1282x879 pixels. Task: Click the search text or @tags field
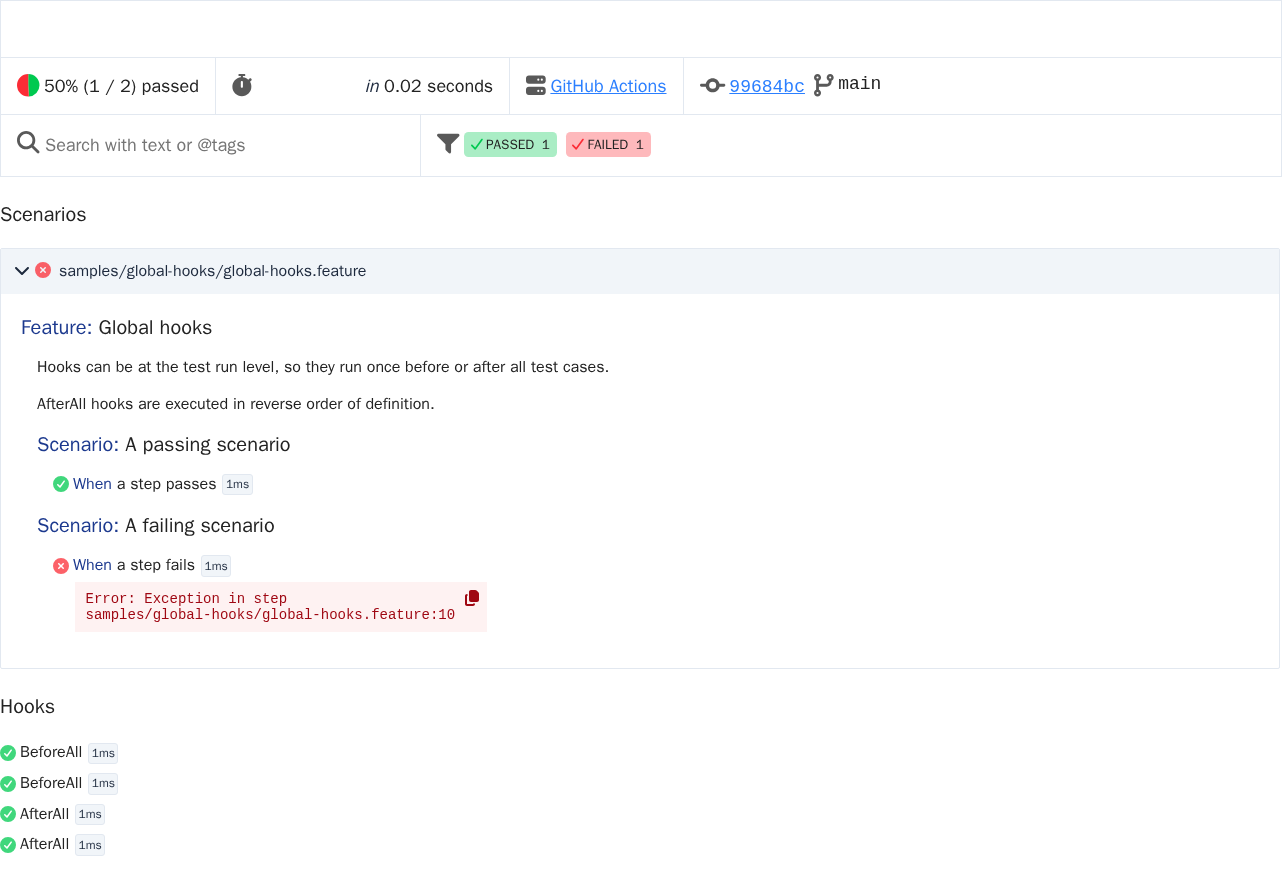point(228,145)
